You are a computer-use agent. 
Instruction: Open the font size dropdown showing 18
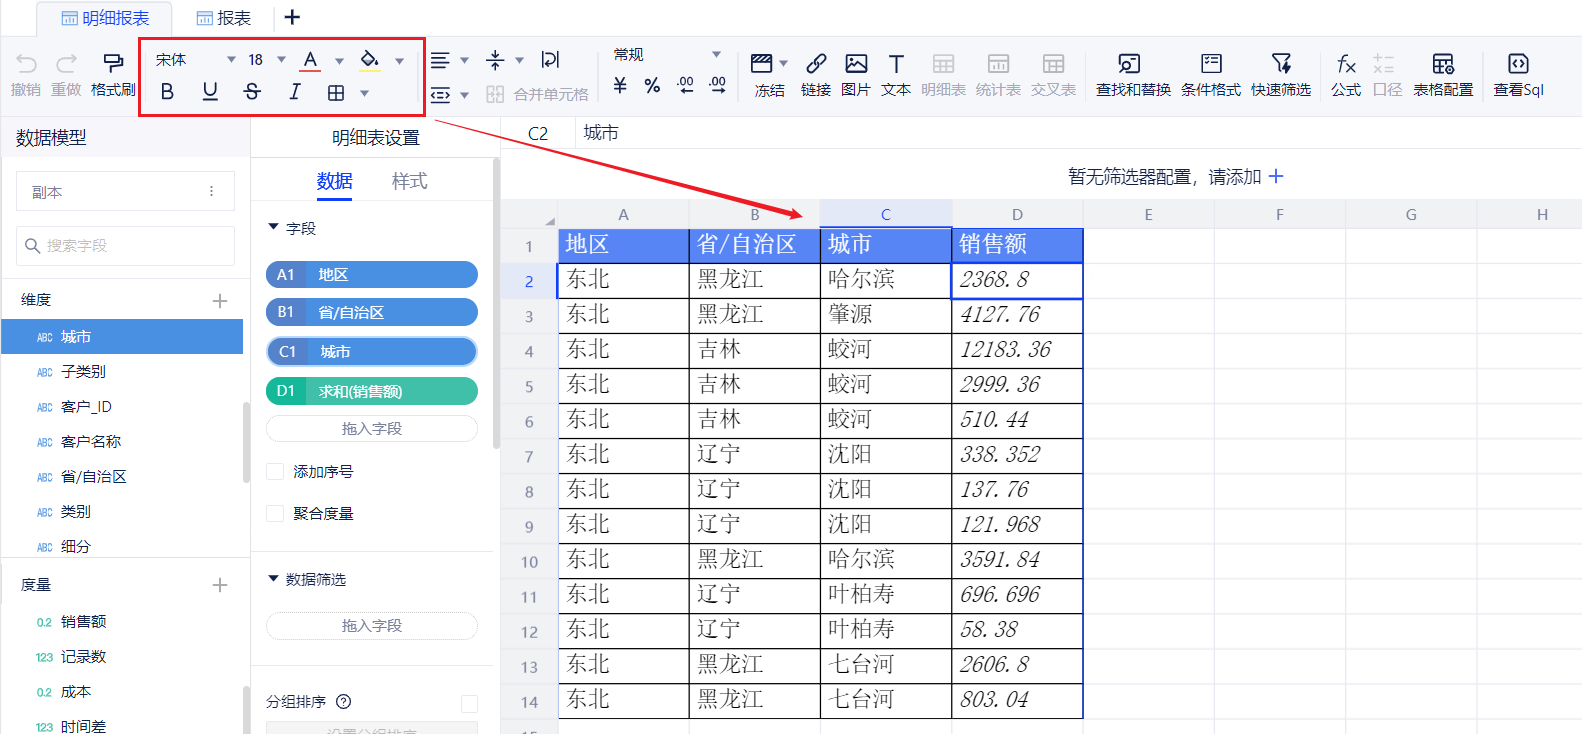click(266, 60)
